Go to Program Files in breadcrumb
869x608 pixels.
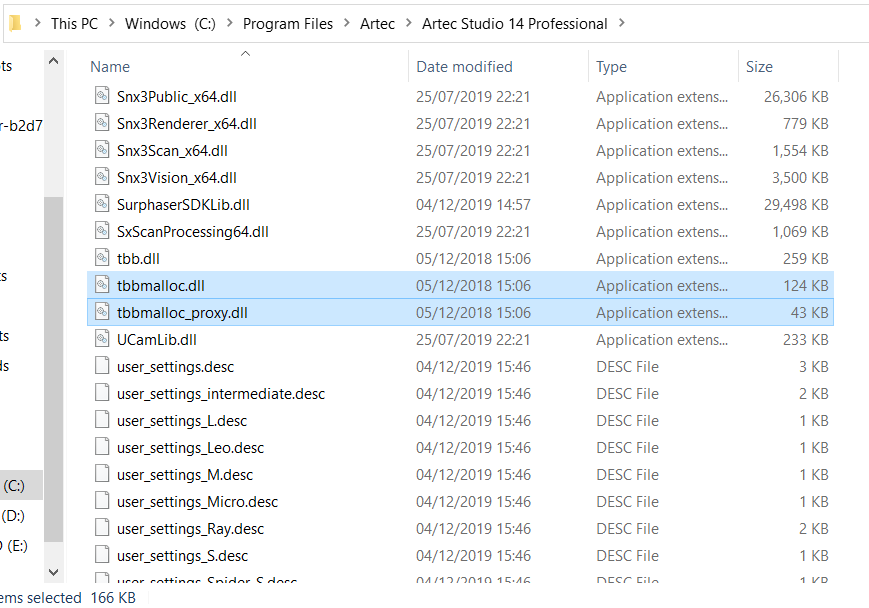point(288,24)
